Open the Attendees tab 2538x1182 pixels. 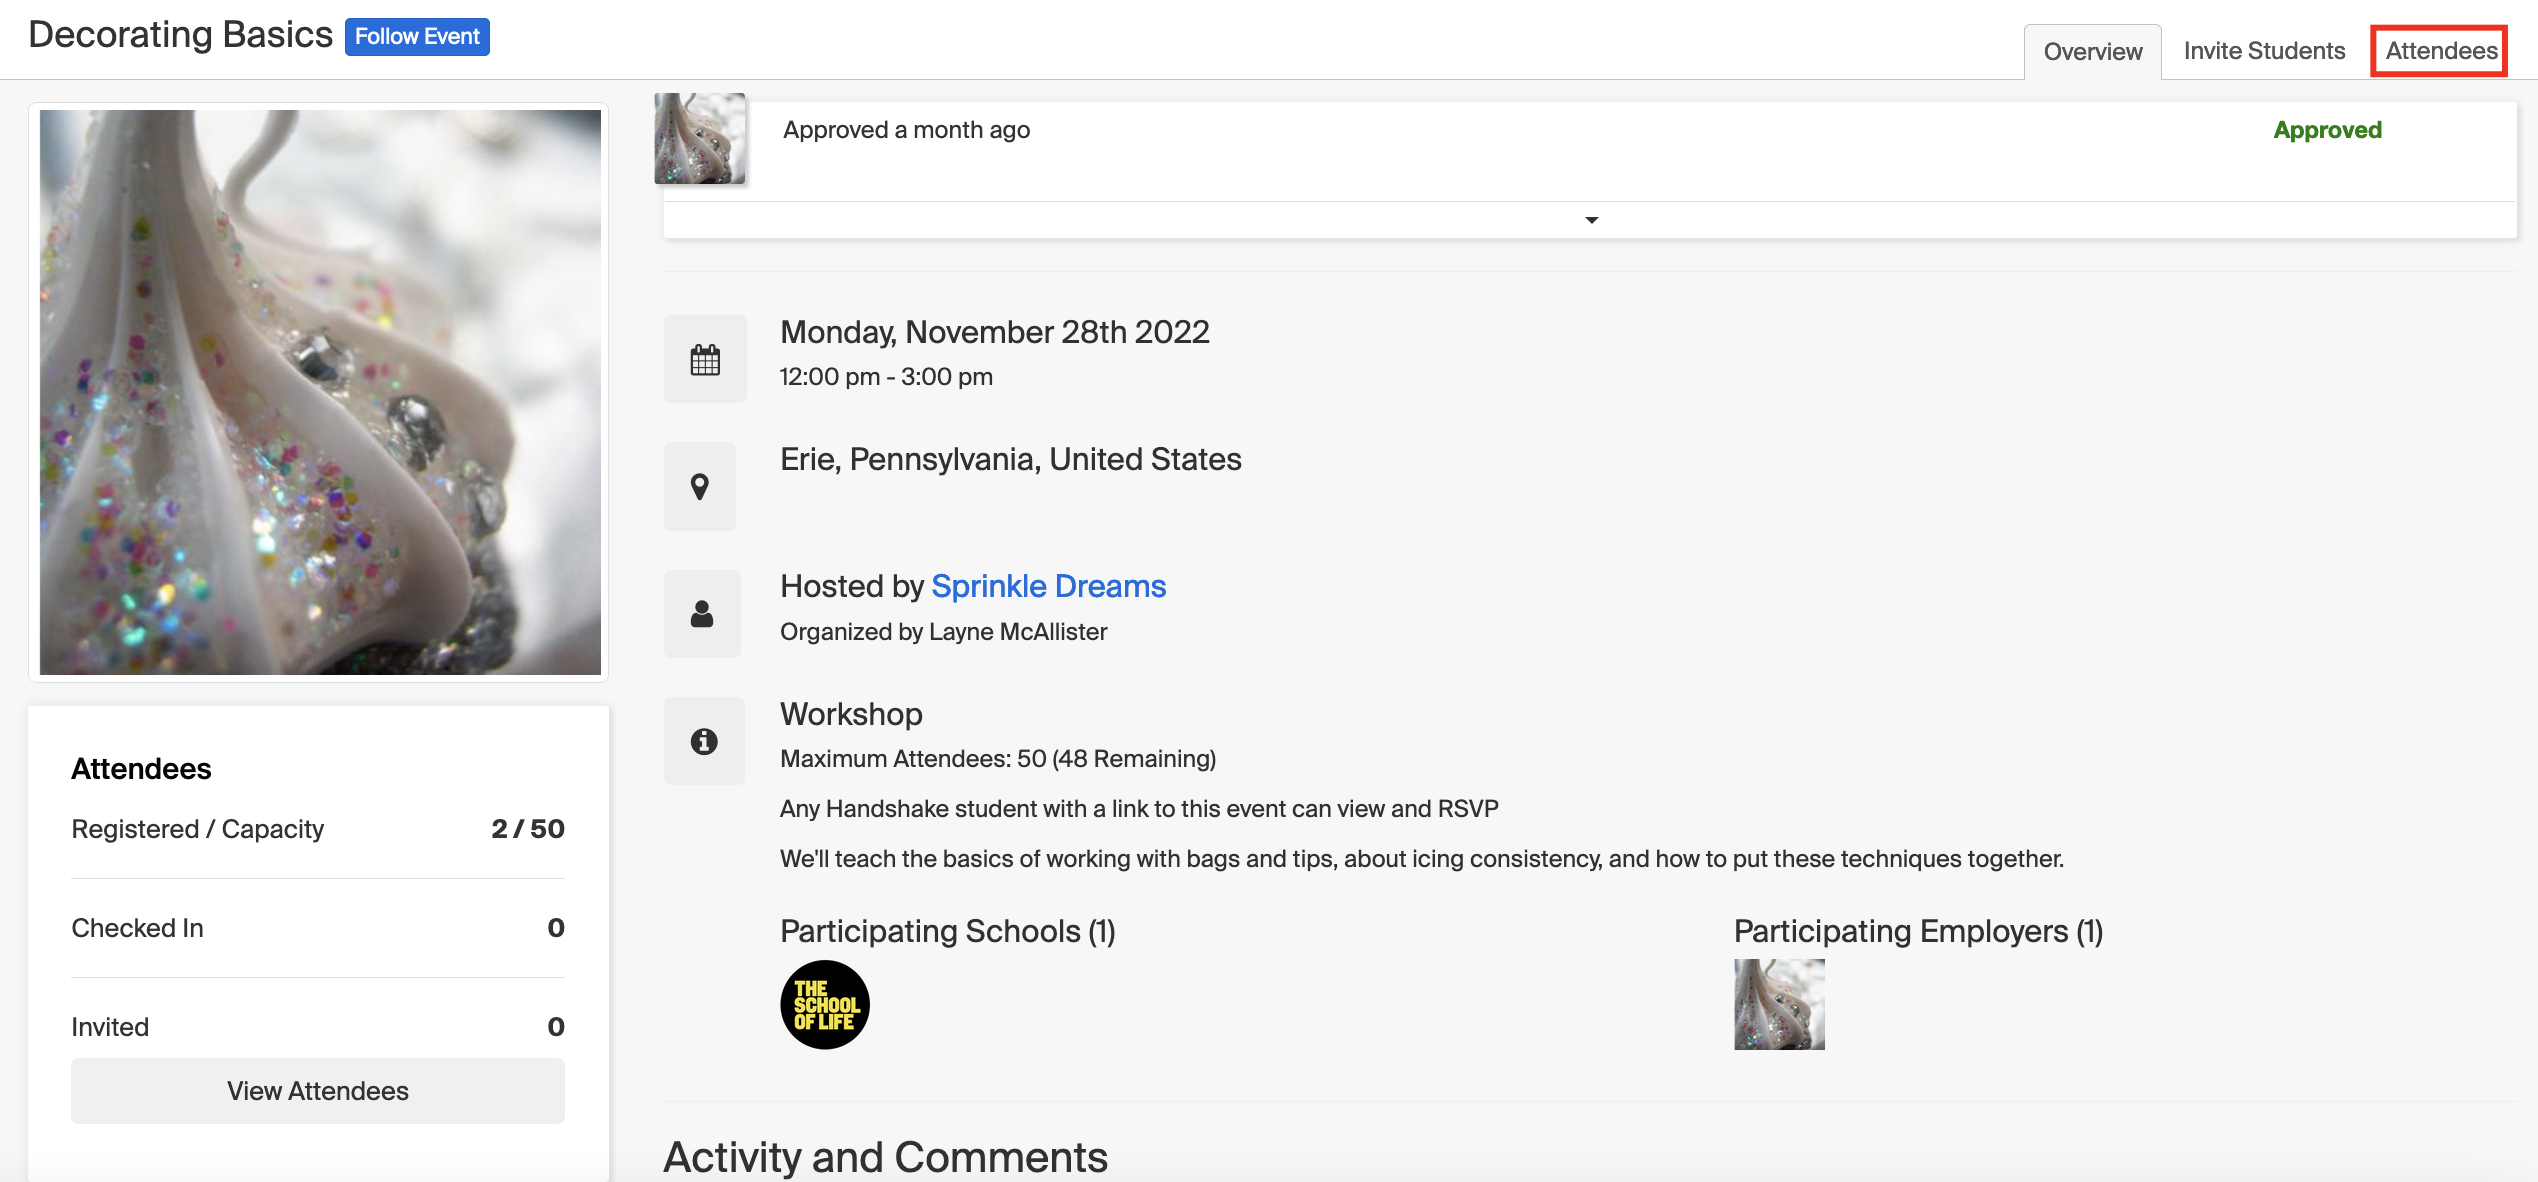pyautogui.click(x=2441, y=51)
